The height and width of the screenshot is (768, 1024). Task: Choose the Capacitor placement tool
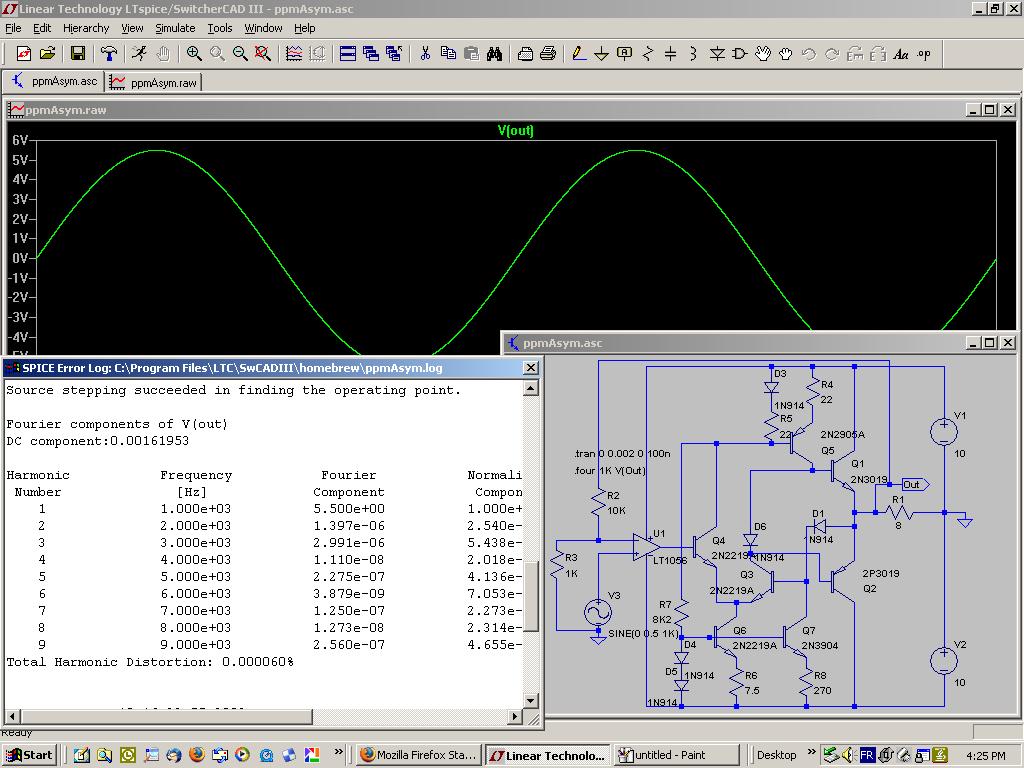(670, 54)
